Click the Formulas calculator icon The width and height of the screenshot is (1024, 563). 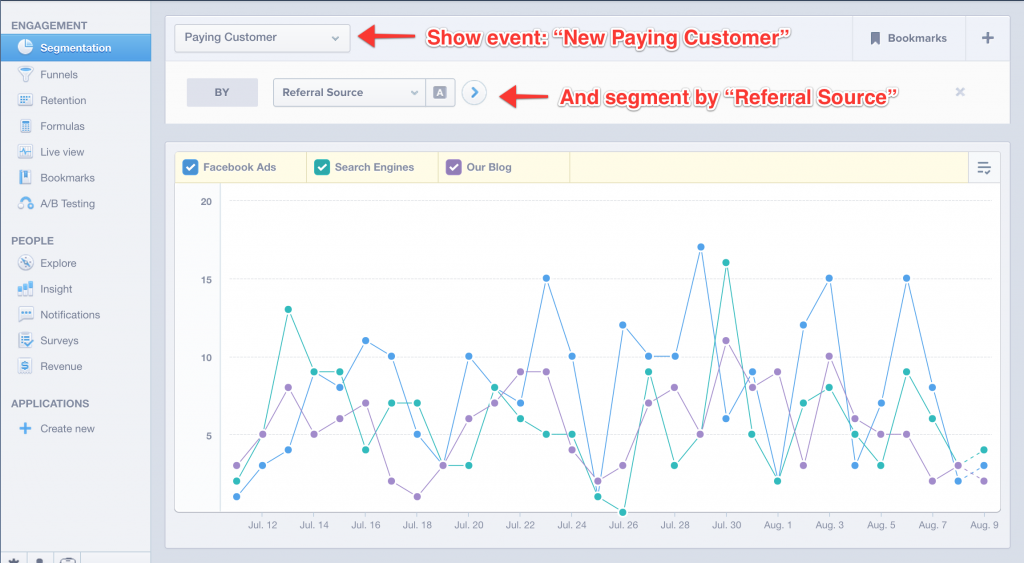click(x=25, y=126)
